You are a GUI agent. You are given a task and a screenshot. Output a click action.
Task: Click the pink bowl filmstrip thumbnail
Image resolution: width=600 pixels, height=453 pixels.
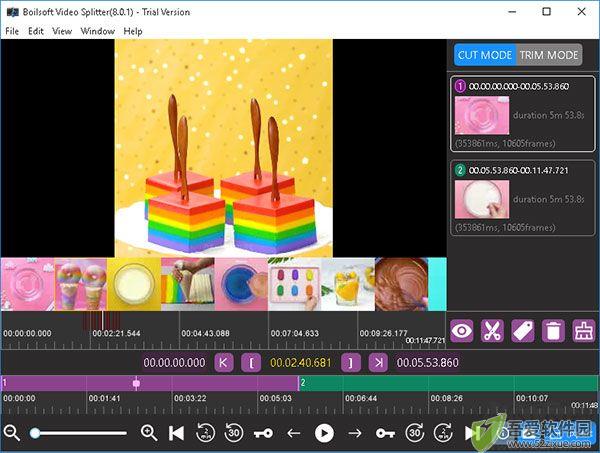(28, 284)
